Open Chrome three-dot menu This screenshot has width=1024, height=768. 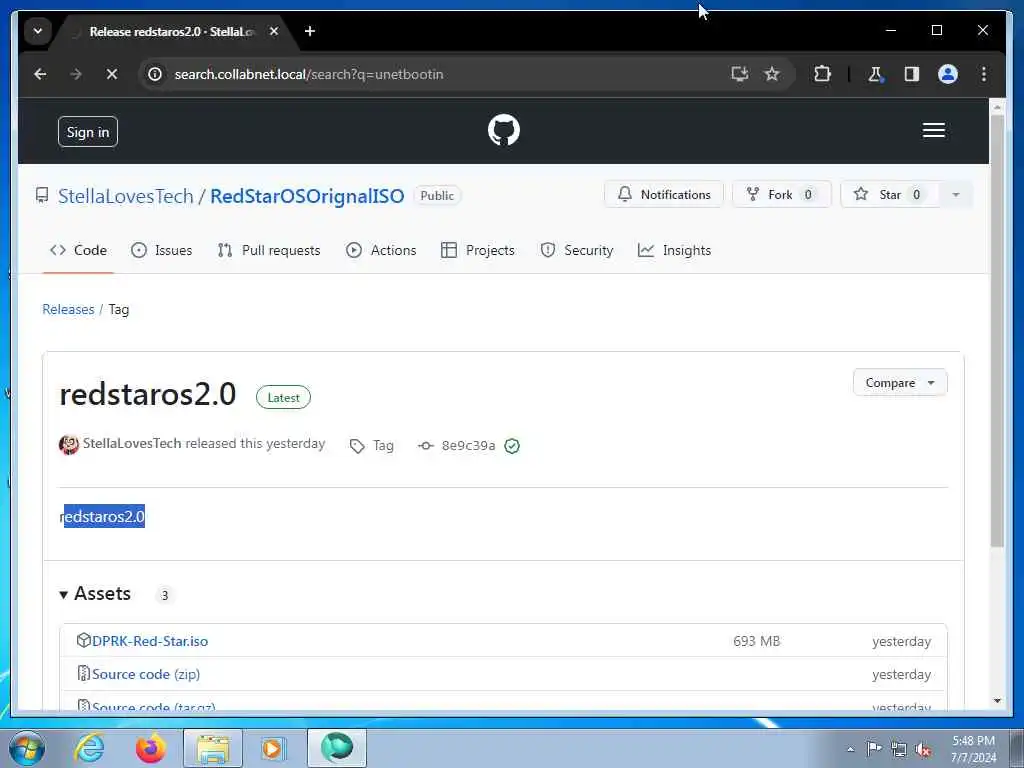pos(984,74)
